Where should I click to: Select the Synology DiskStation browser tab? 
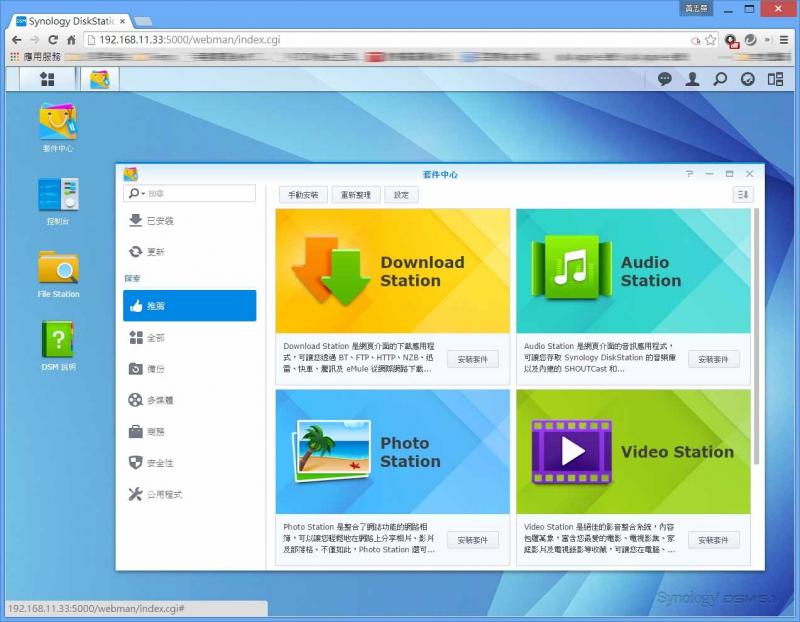pos(71,21)
